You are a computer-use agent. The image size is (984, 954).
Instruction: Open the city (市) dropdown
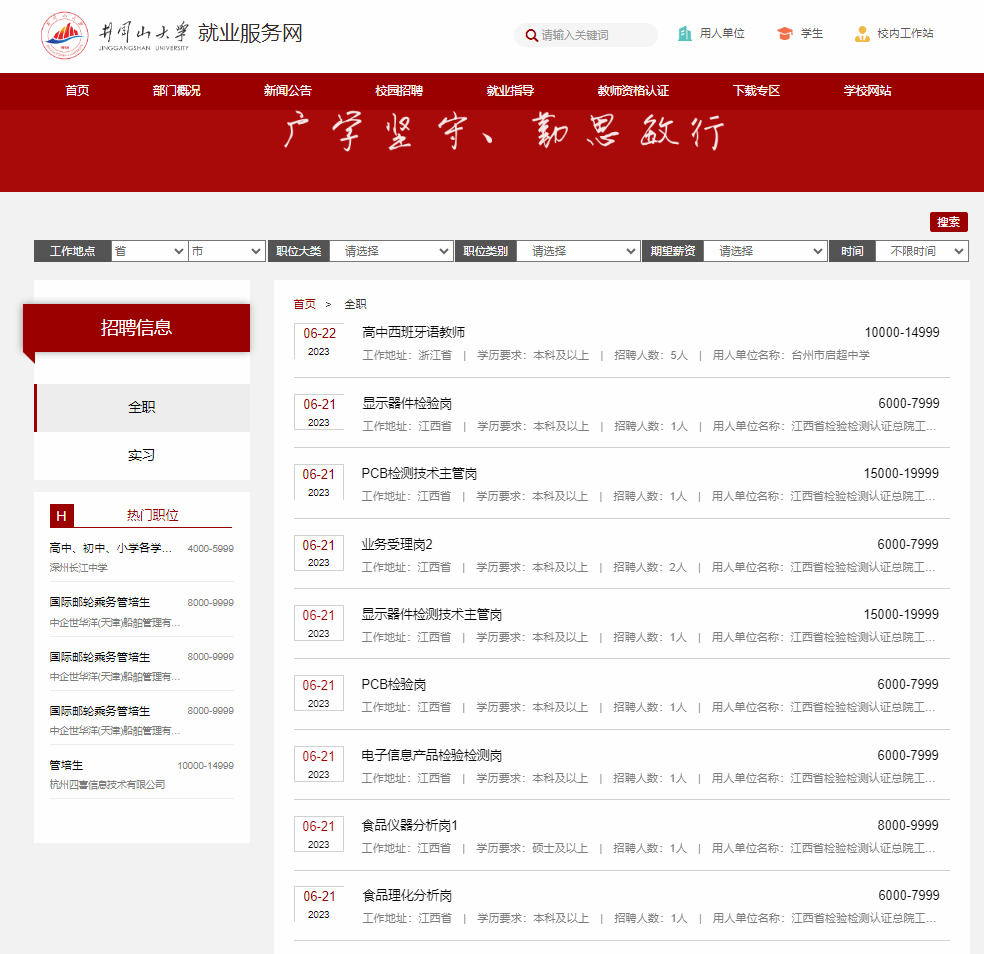226,251
